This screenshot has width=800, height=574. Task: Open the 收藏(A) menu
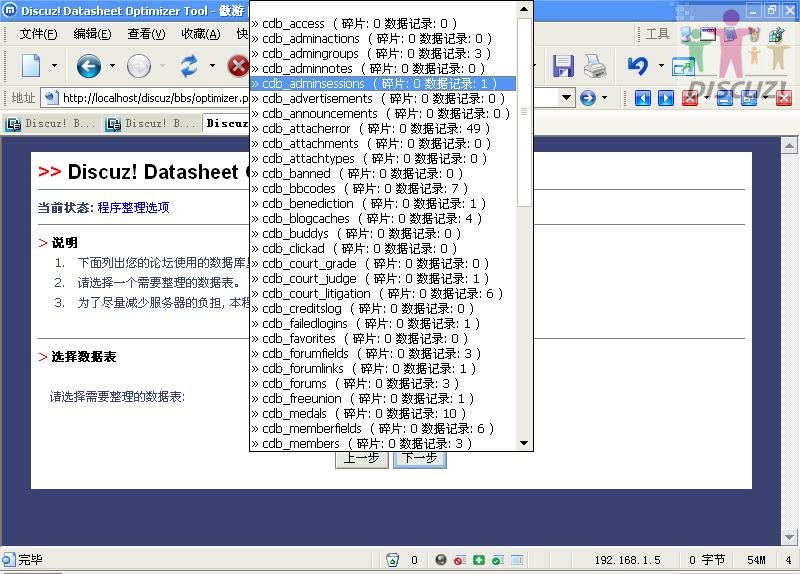click(201, 34)
